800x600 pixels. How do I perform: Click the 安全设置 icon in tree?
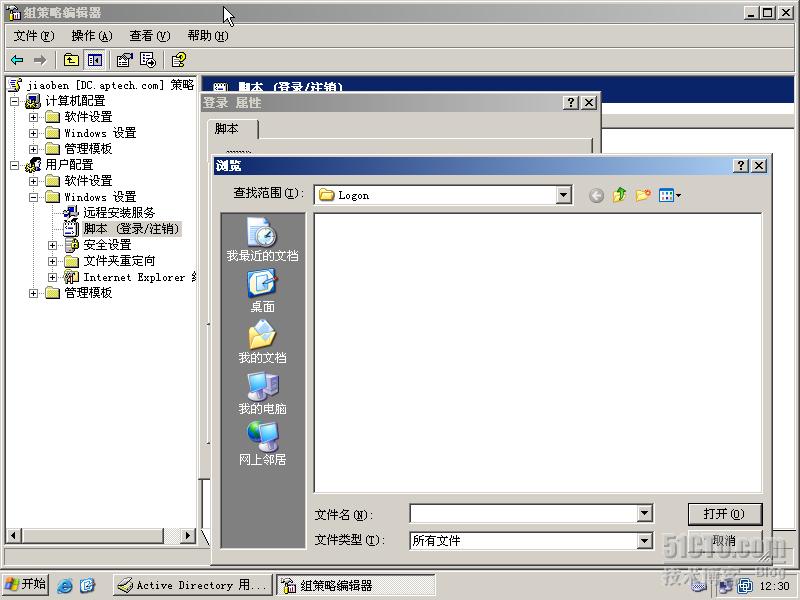click(71, 245)
